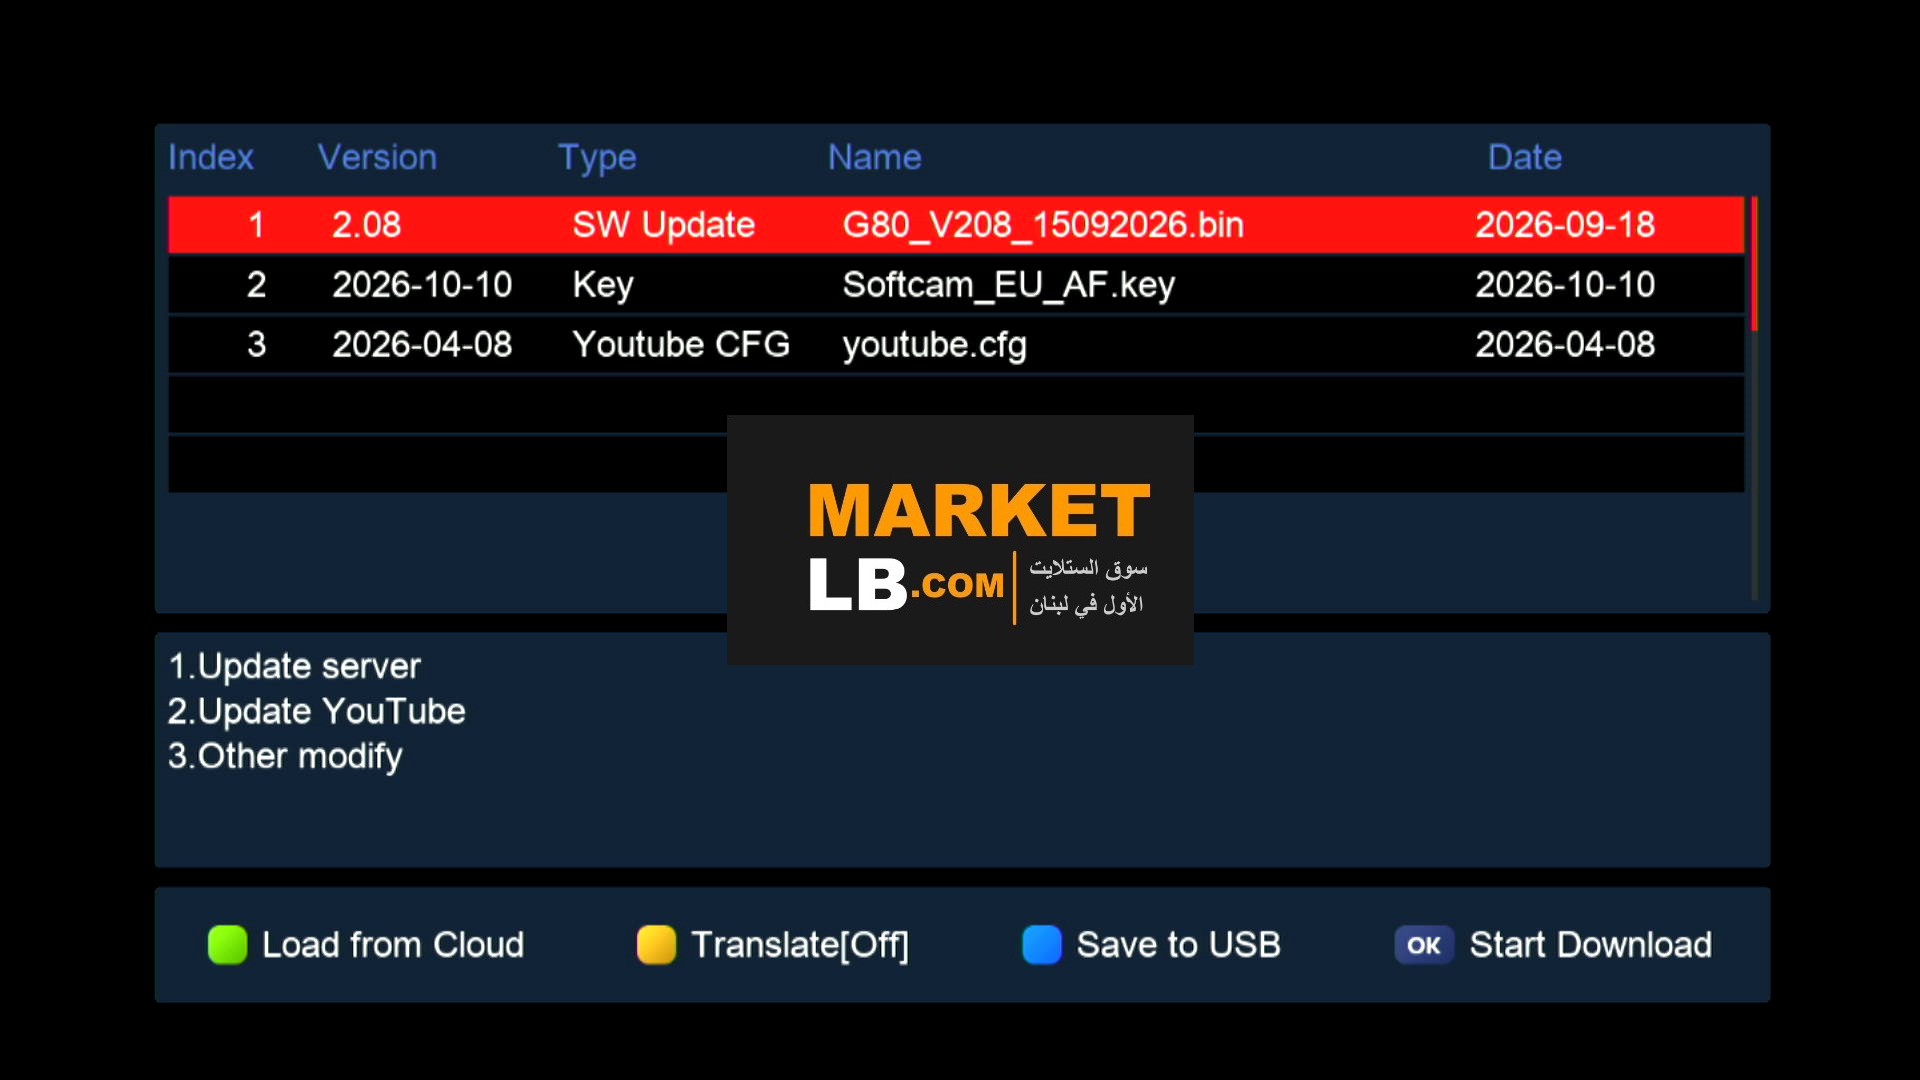Click the green Load from Cloud button icon

pos(227,945)
